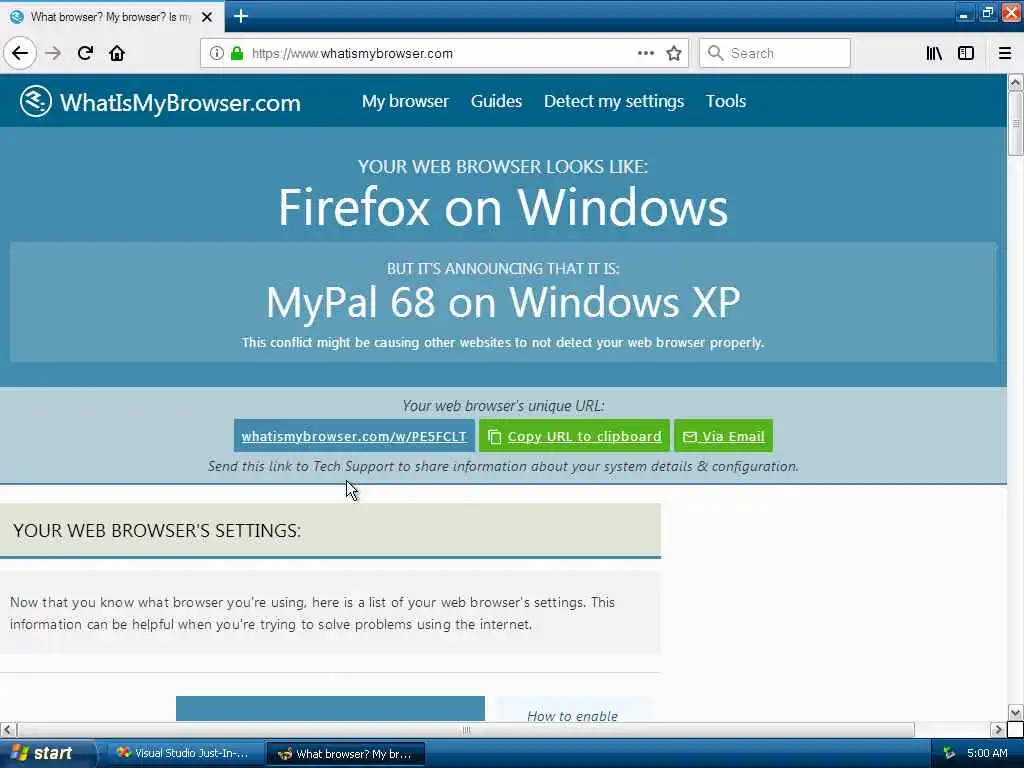Click the MyPal 68 on Windows XP text

coord(503,302)
